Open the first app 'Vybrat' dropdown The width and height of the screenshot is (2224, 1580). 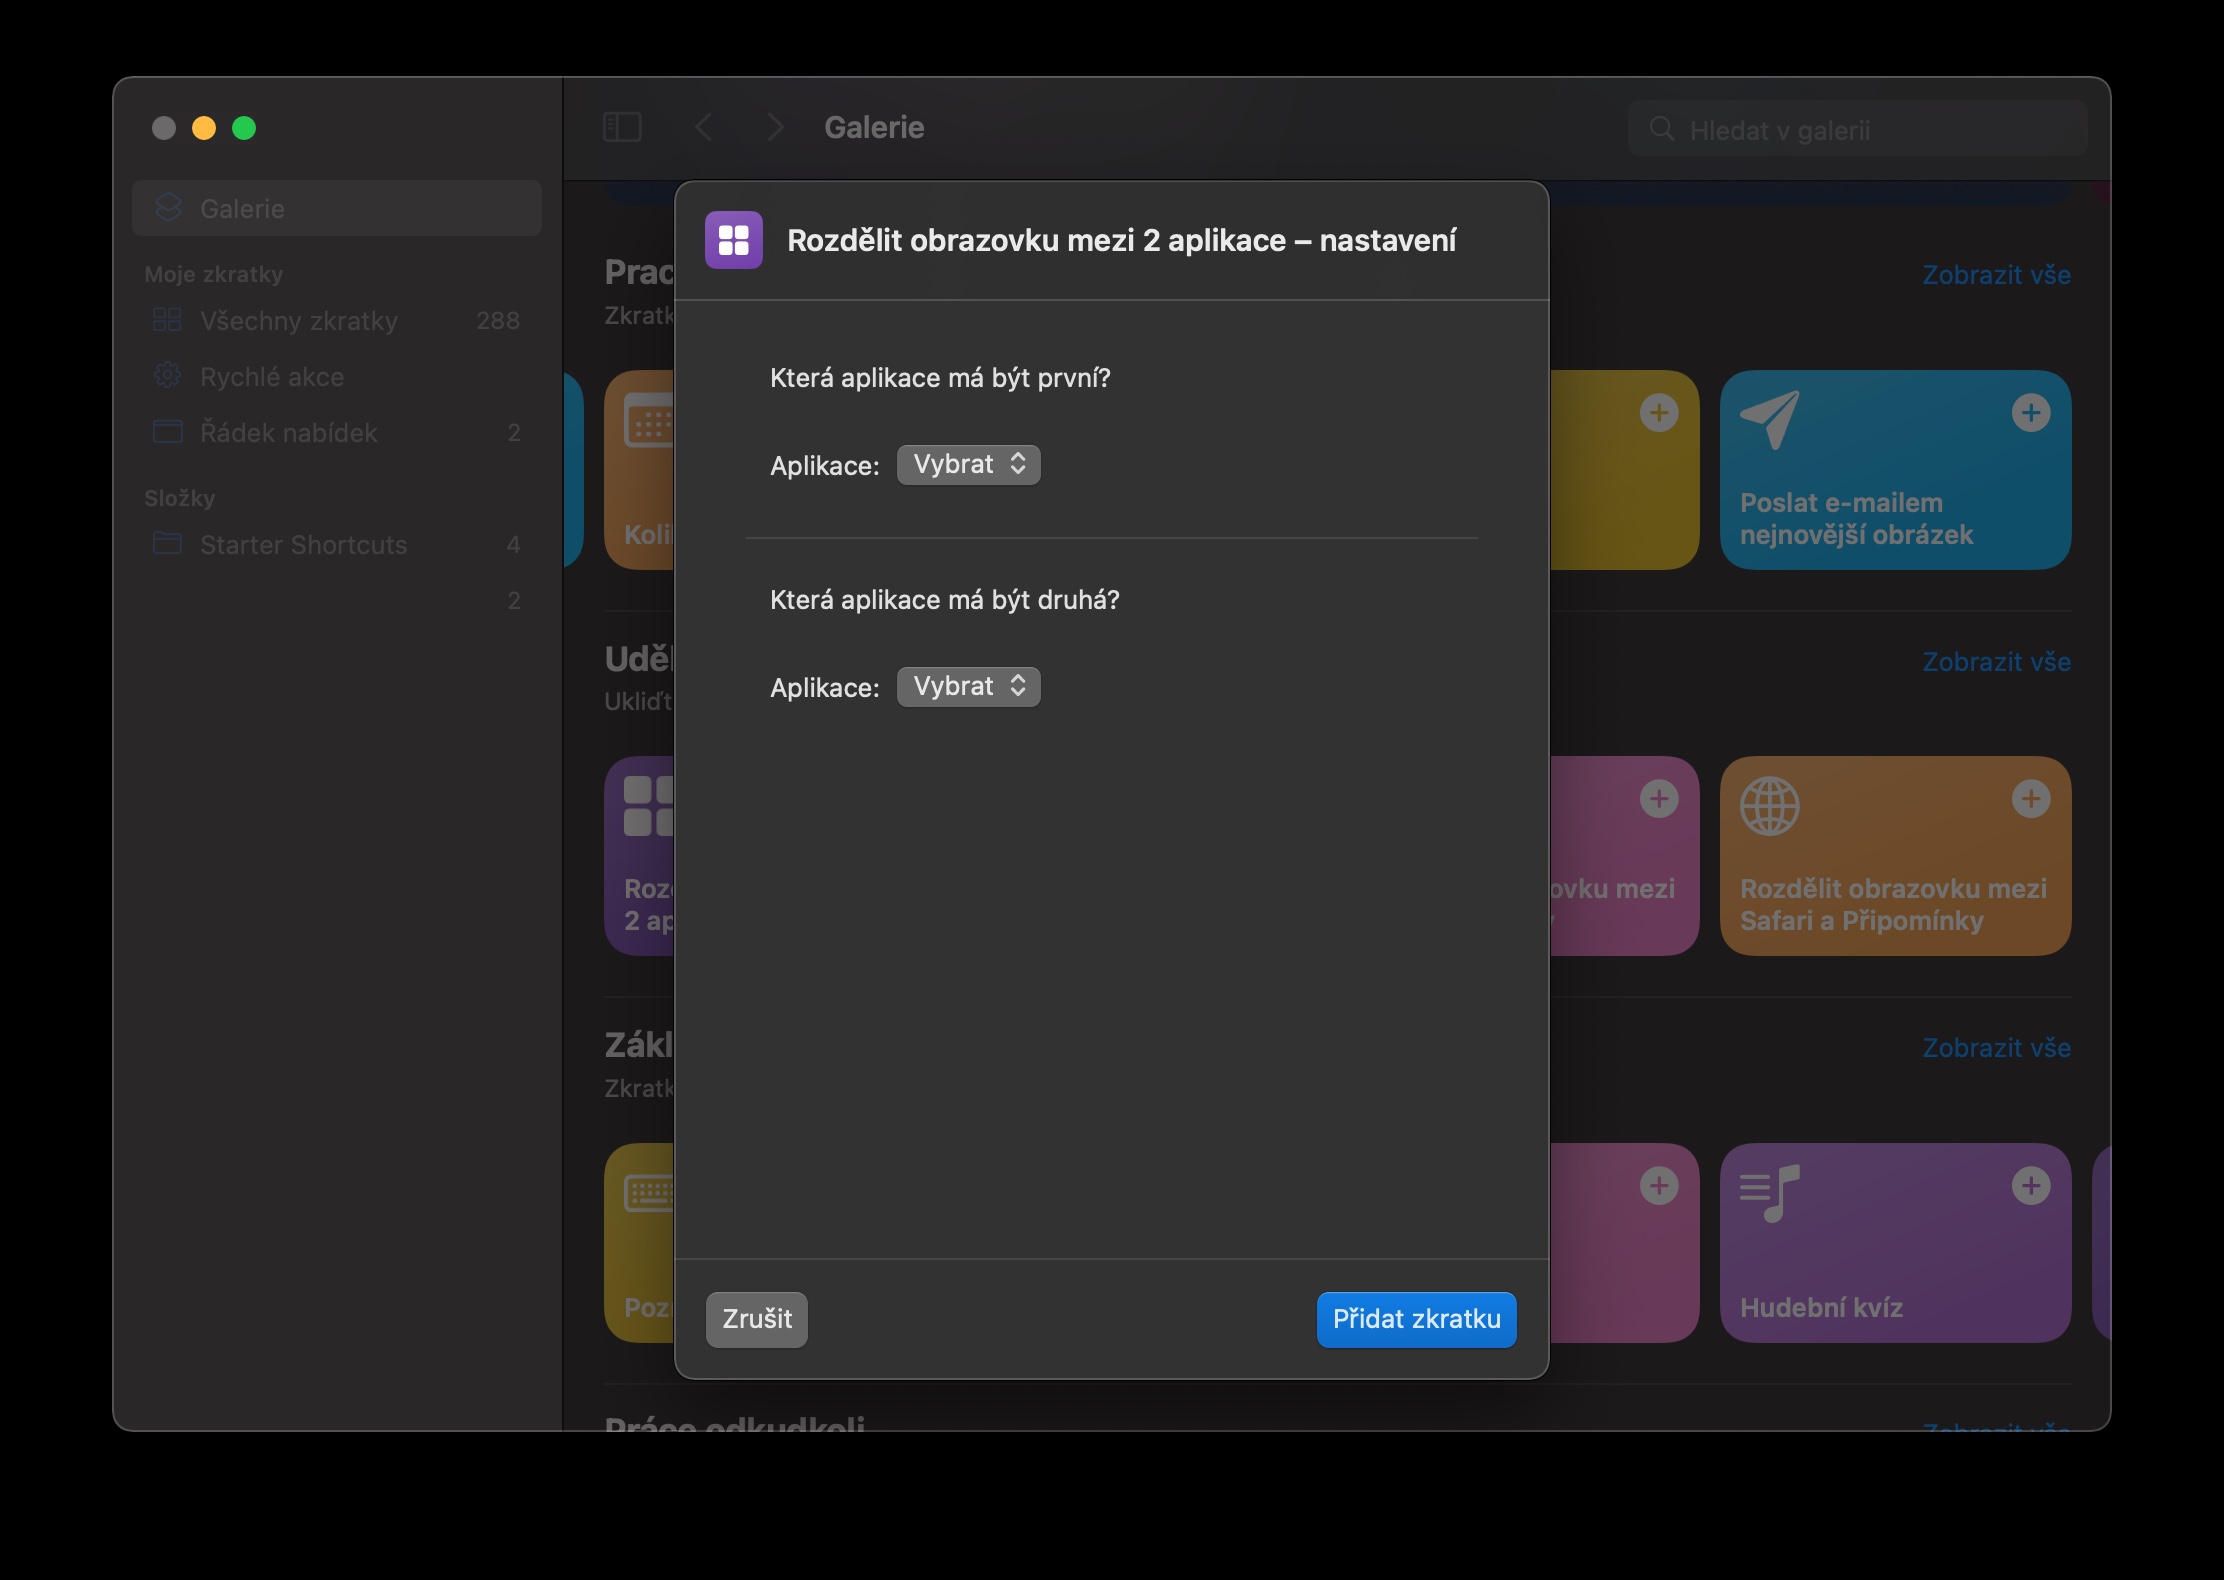968,465
